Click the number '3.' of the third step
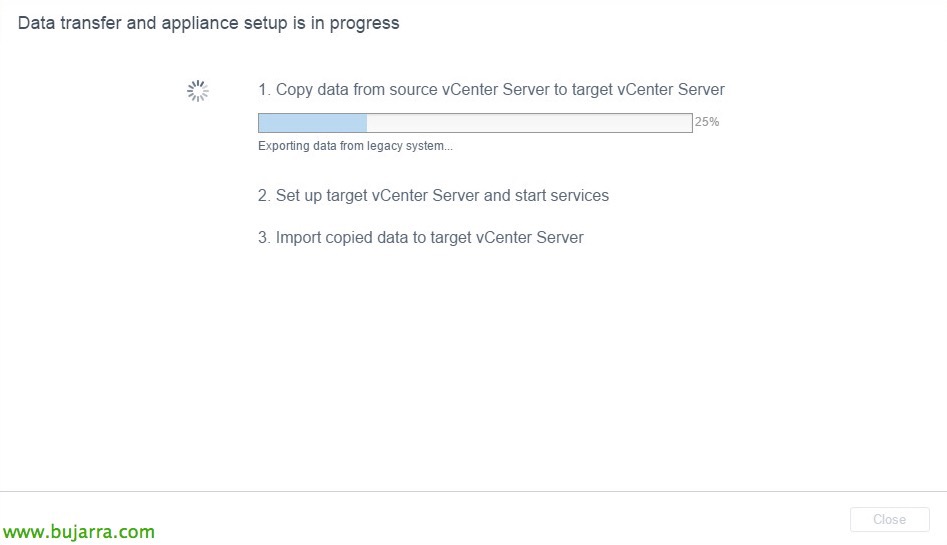Screen dimensions: 947x545 pyautogui.click(x=265, y=238)
